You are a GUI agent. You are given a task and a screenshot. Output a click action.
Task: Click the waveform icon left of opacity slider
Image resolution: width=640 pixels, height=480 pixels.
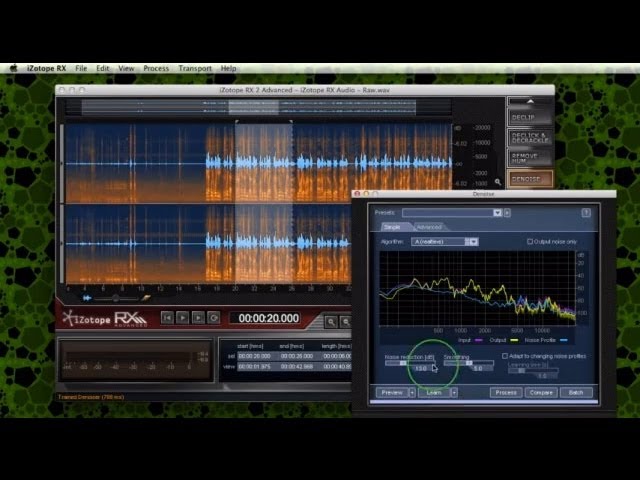(87, 298)
